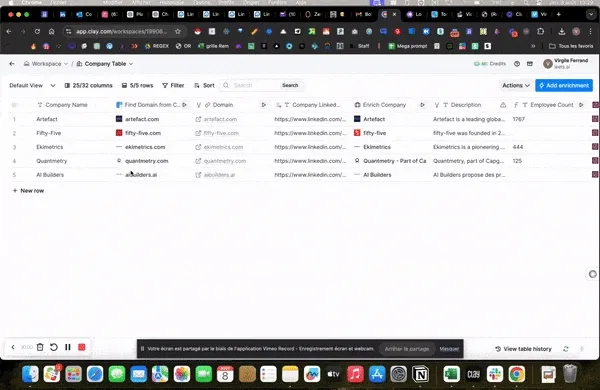Open the Filter menu

coord(173,85)
